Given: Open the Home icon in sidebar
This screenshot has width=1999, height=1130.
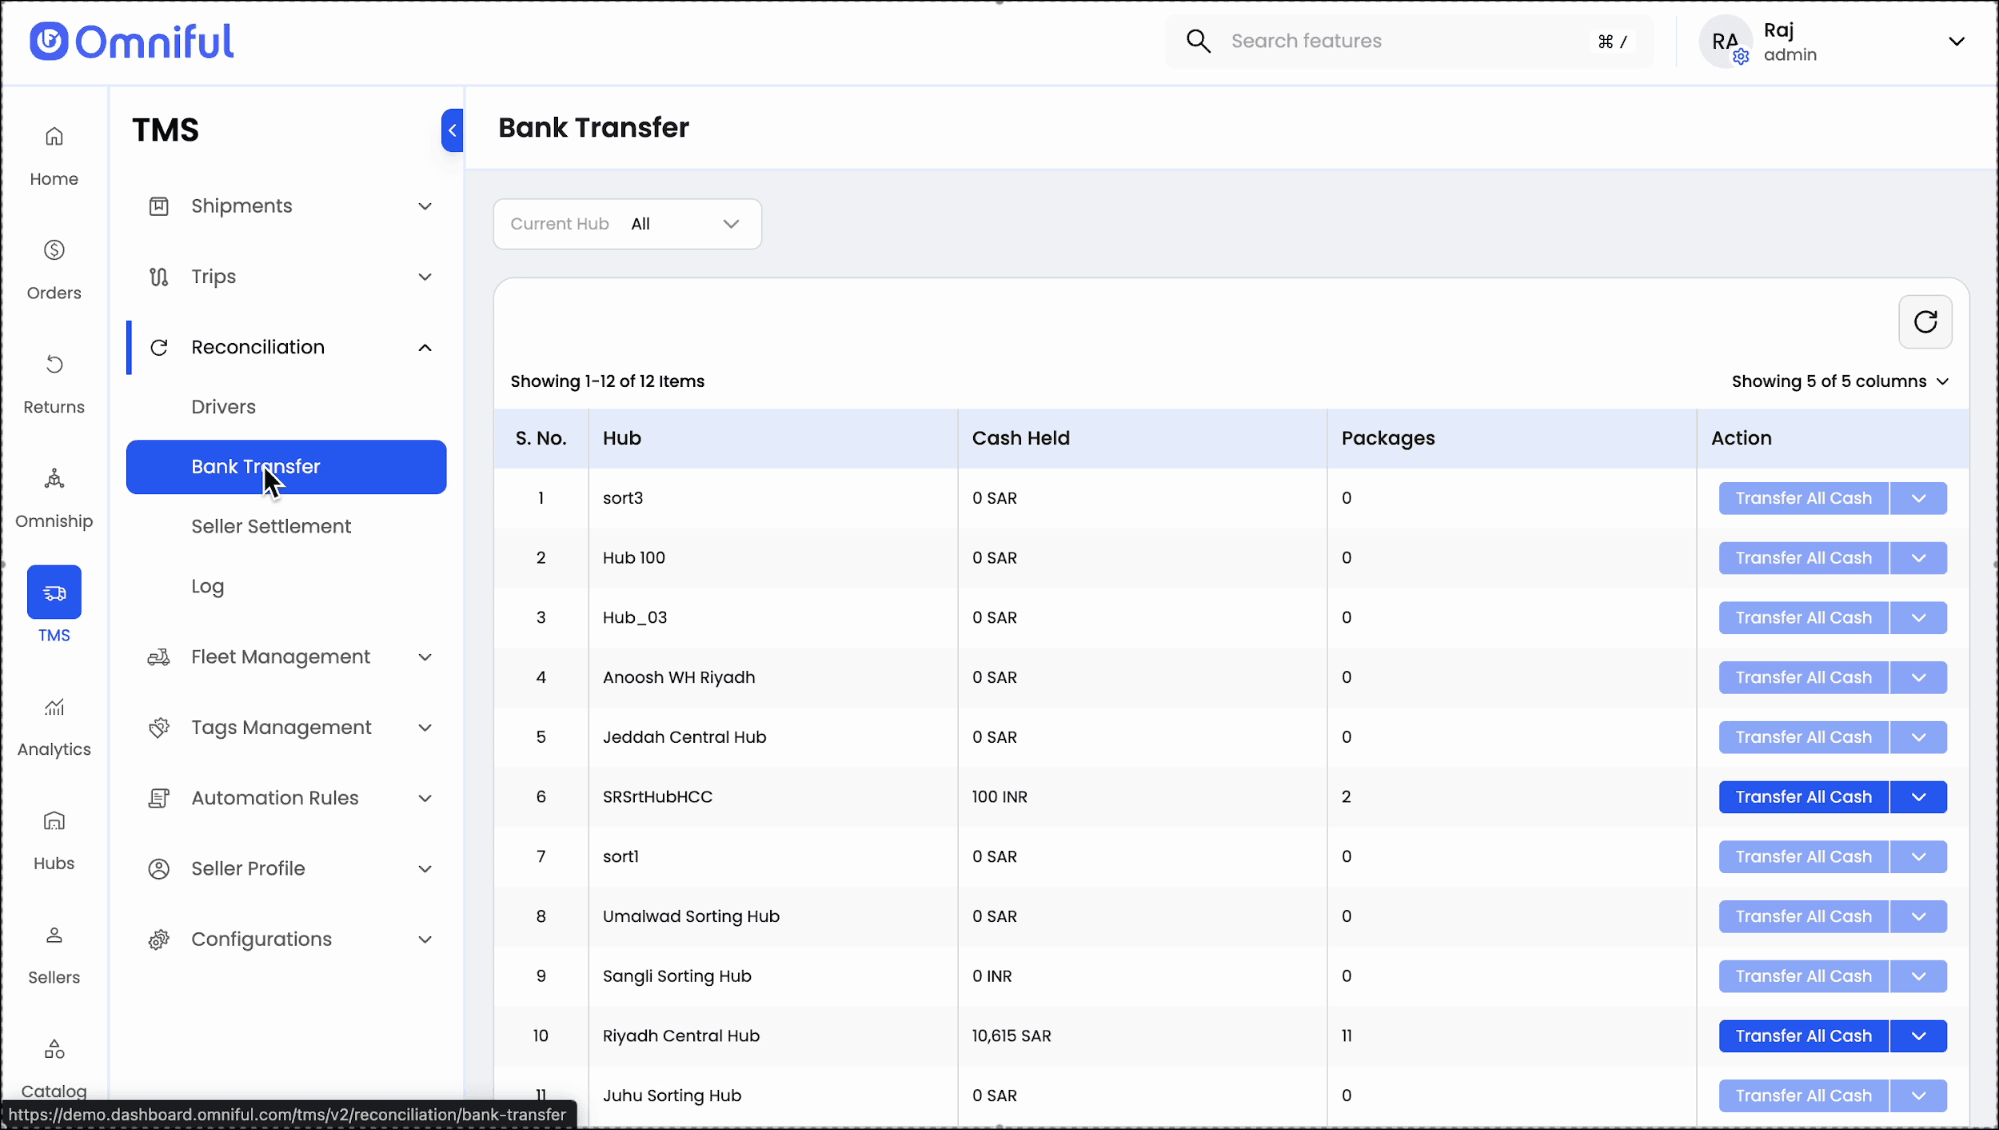Looking at the screenshot, I should tap(54, 137).
